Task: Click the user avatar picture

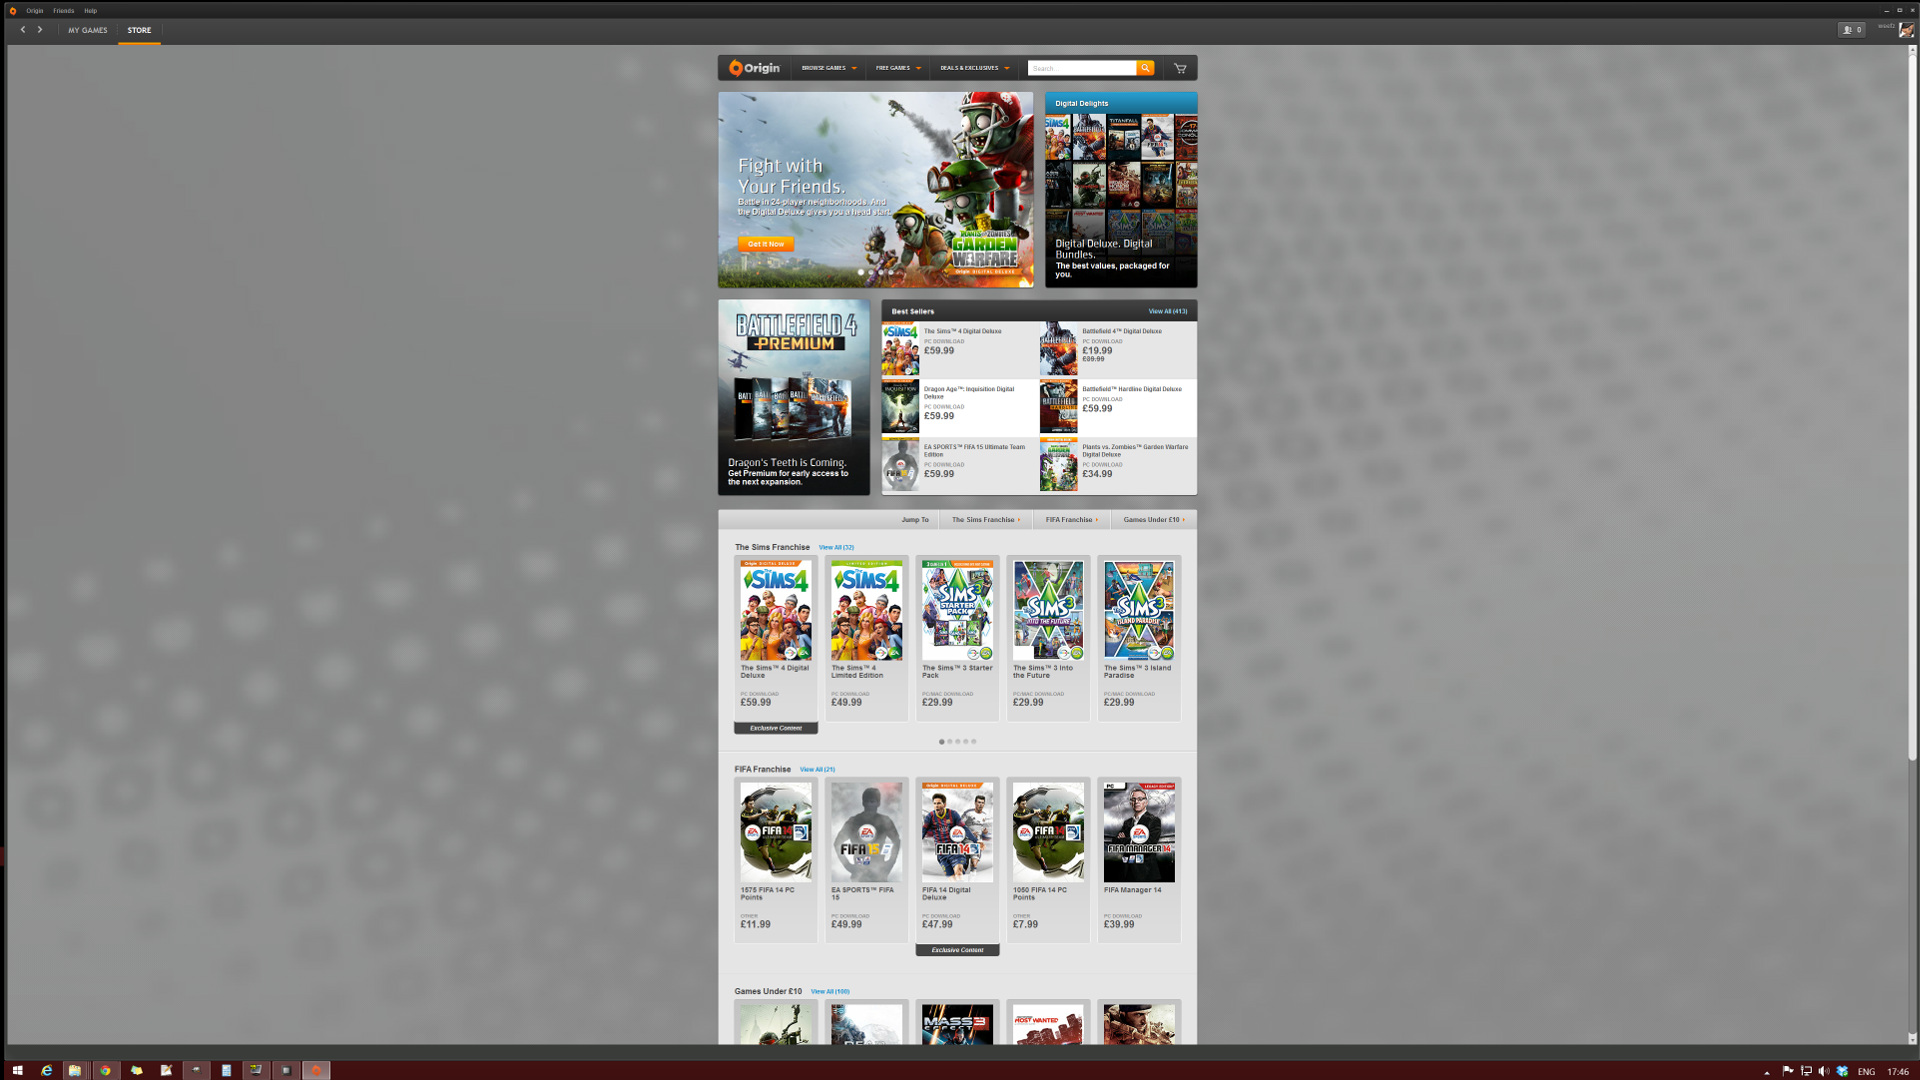Action: pos(1906,30)
